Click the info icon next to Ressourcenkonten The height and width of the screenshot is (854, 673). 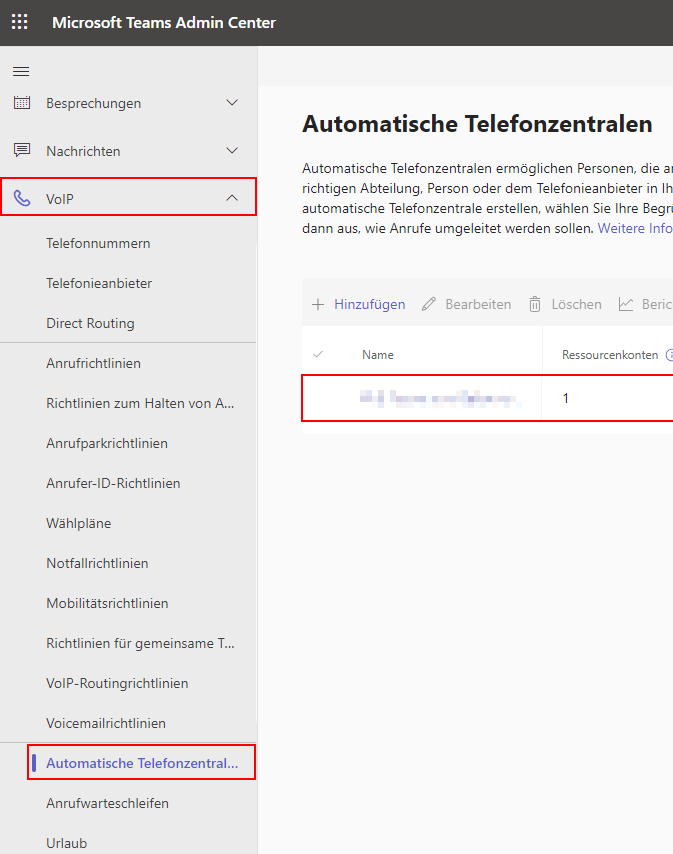pos(669,355)
